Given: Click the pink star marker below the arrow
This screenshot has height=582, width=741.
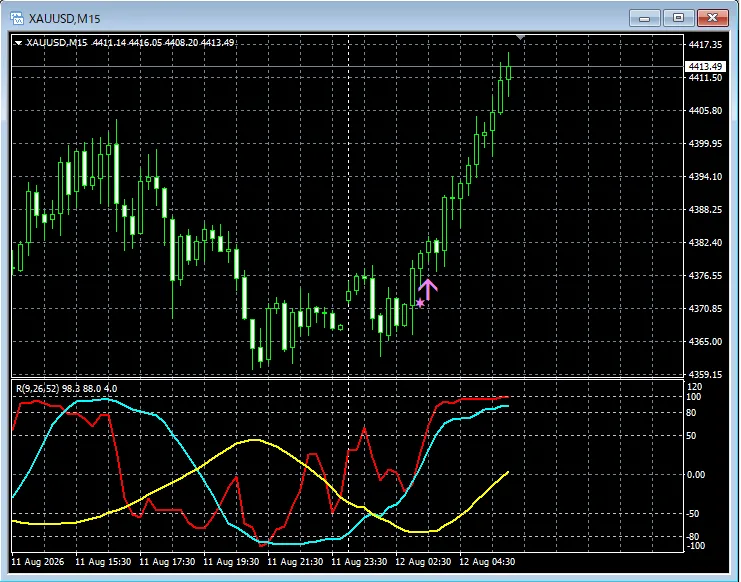Looking at the screenshot, I should (420, 302).
